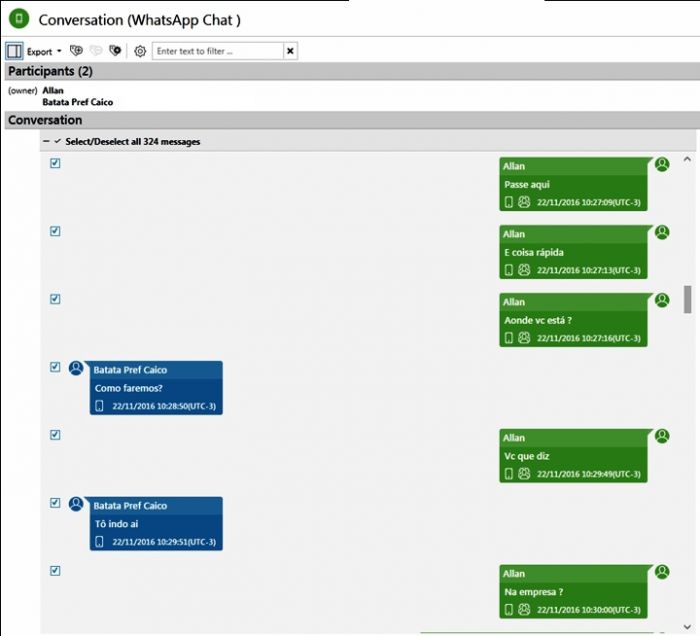Click timestamp 22/11/2016 10:30:00(UTC-3)
The image size is (700, 636).
(588, 610)
